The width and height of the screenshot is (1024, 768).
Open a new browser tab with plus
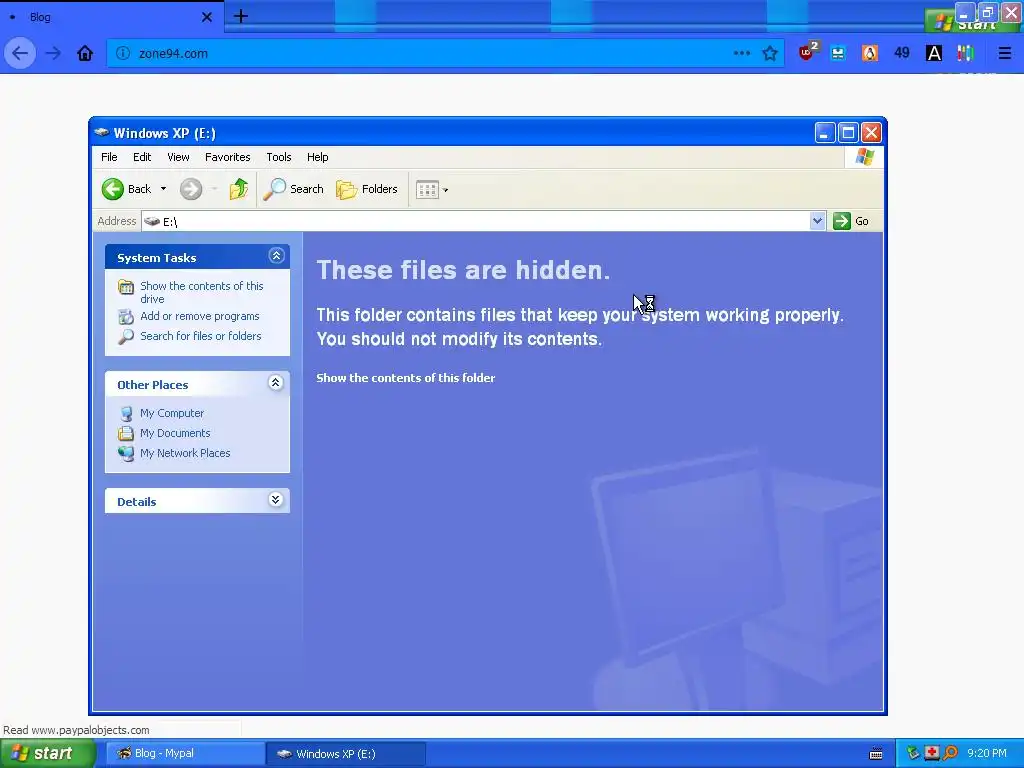click(240, 16)
